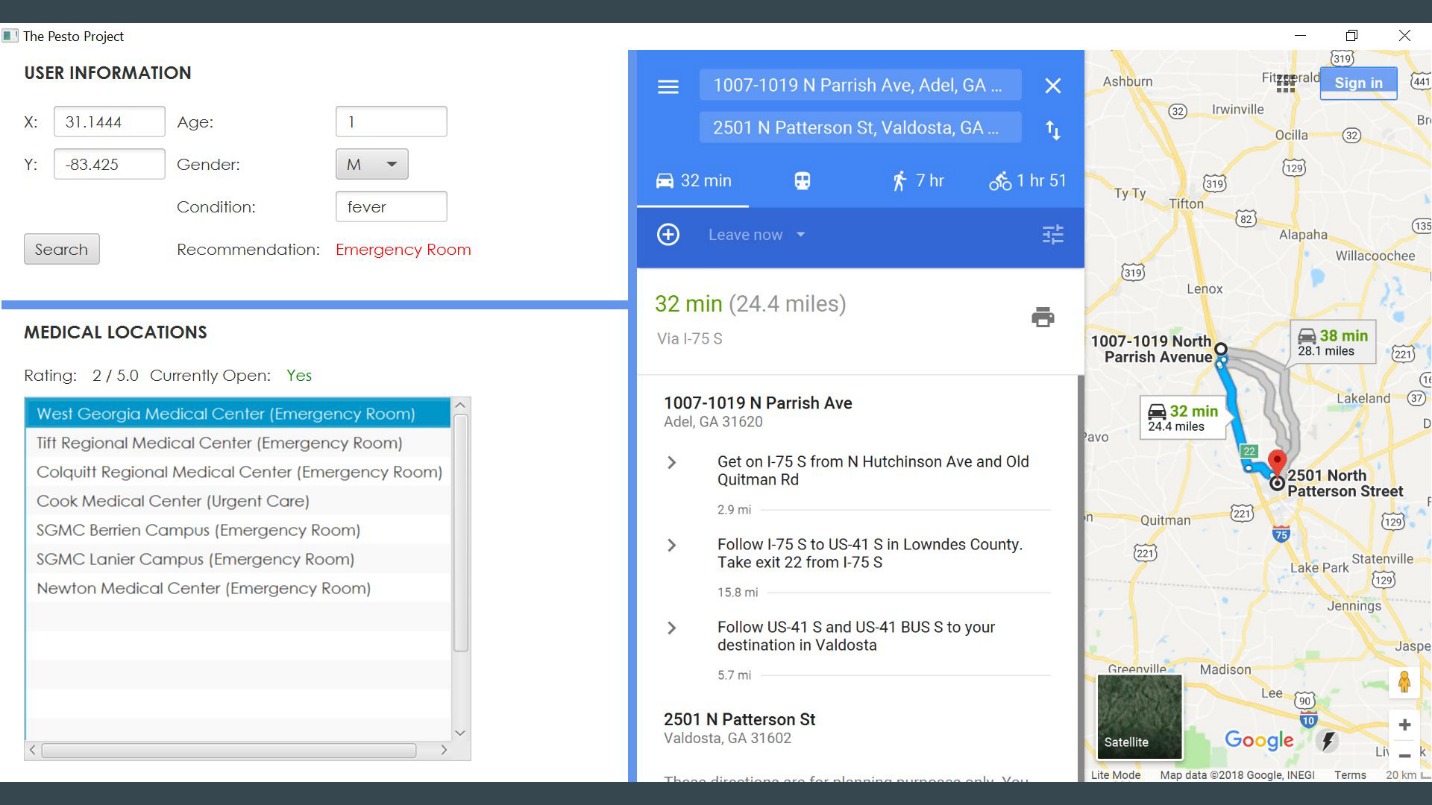The height and width of the screenshot is (805, 1432).
Task: Select Cook Medical Center (Urgent Care)
Action: pos(173,501)
